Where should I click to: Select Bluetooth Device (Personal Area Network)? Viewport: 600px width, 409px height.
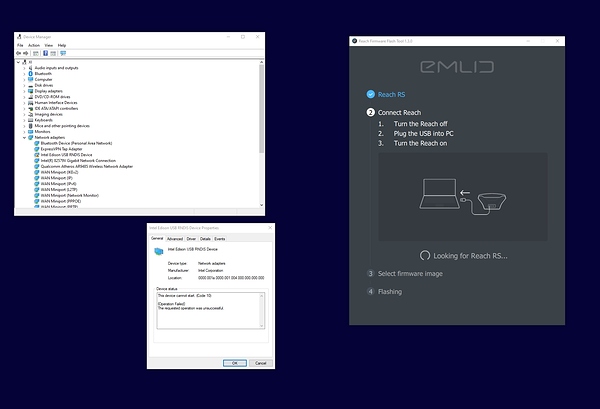76,143
